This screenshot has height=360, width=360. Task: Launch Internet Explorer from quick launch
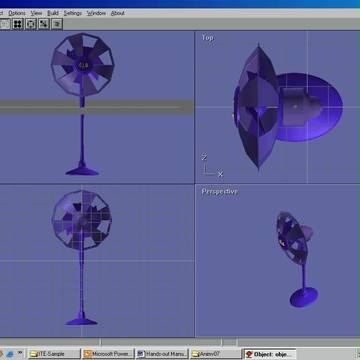coord(10,354)
